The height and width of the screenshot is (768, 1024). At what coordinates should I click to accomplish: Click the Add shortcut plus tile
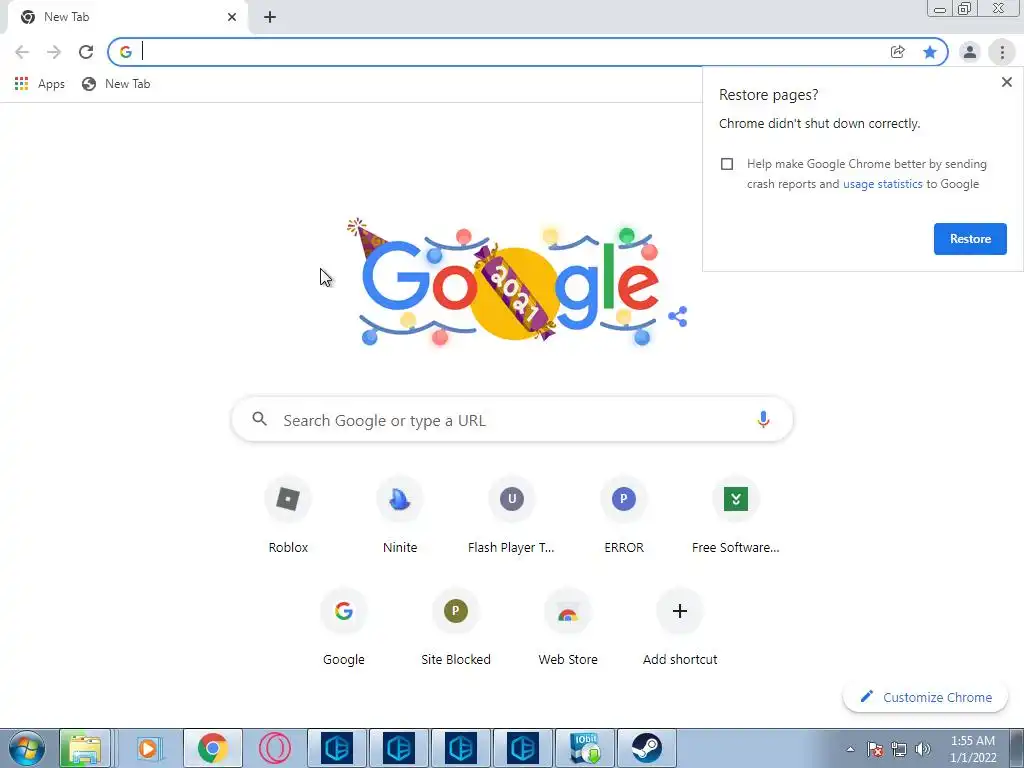tap(680, 628)
